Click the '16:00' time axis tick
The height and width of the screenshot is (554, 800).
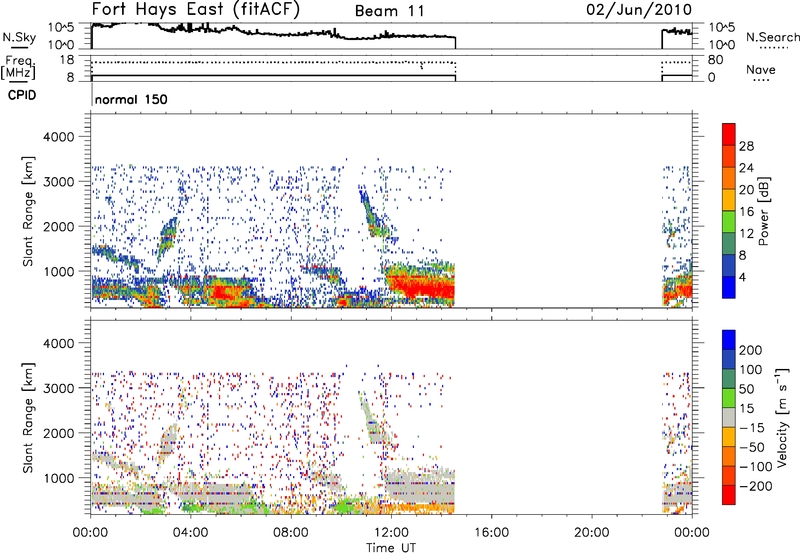[x=492, y=533]
